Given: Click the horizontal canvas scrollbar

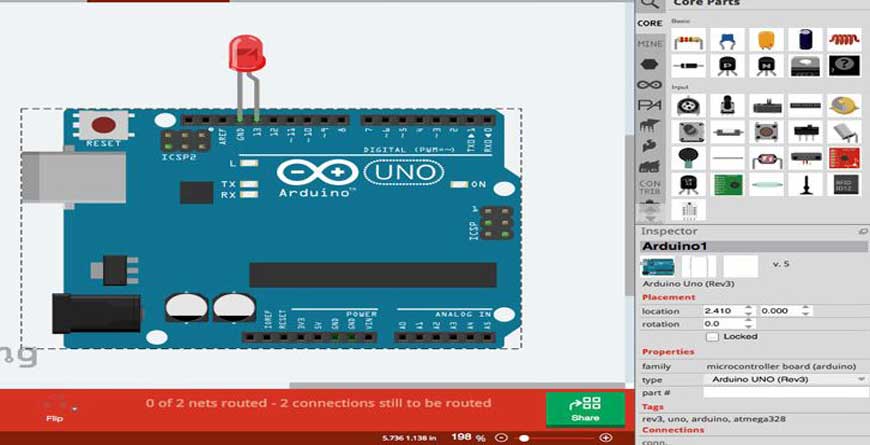Looking at the screenshot, I should click(457, 385).
